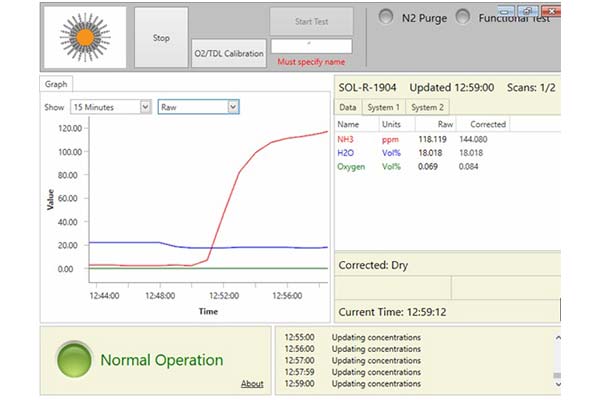Open O2/TDL Calibration
Screen dimensions: 600x400
coord(229,54)
